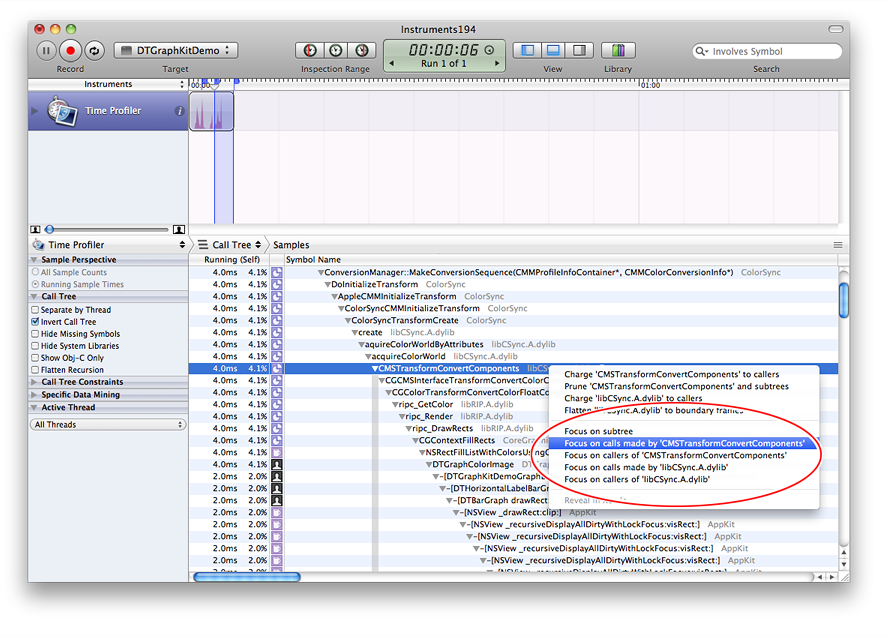
Task: Open the All Threads popup menu
Action: pos(109,425)
